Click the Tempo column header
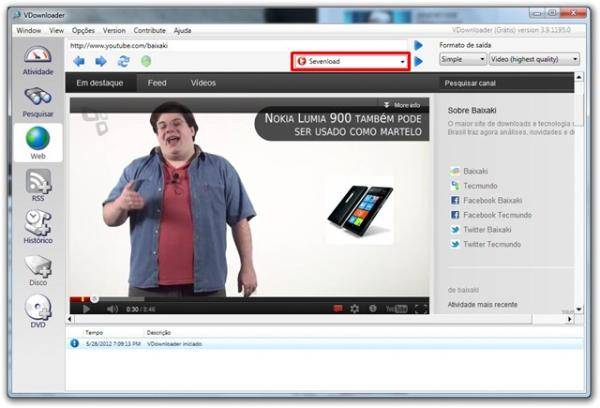The image size is (600, 408). point(94,333)
